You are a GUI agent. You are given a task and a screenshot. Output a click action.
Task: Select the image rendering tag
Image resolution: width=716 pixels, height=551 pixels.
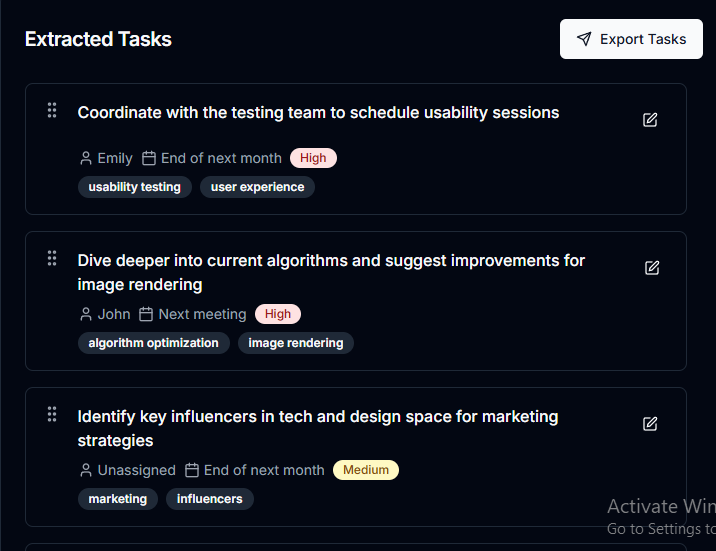coord(295,343)
